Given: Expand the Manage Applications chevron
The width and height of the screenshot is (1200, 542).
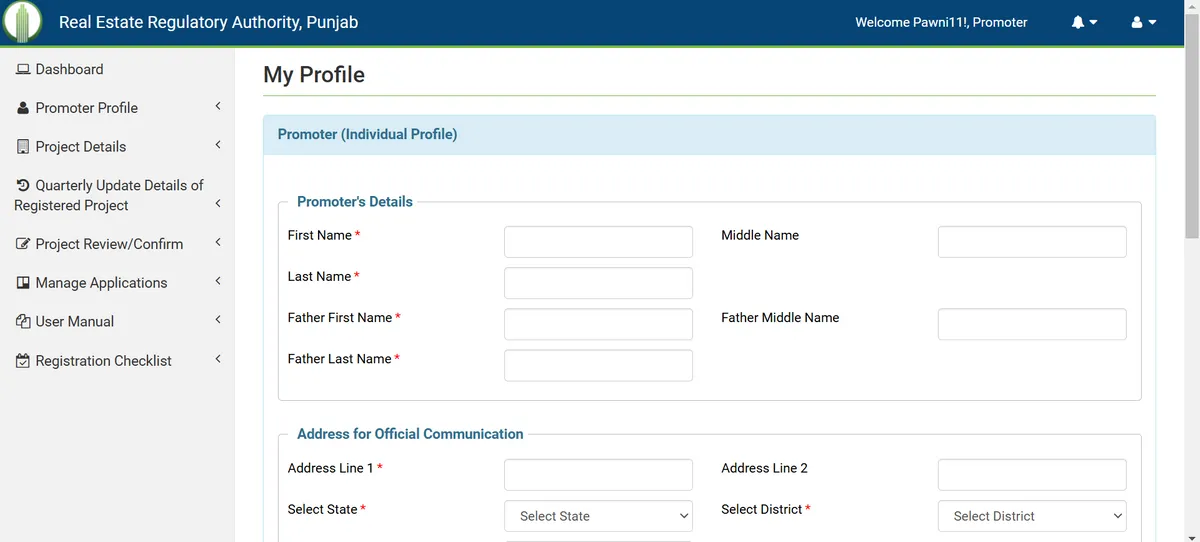Looking at the screenshot, I should click(x=218, y=282).
